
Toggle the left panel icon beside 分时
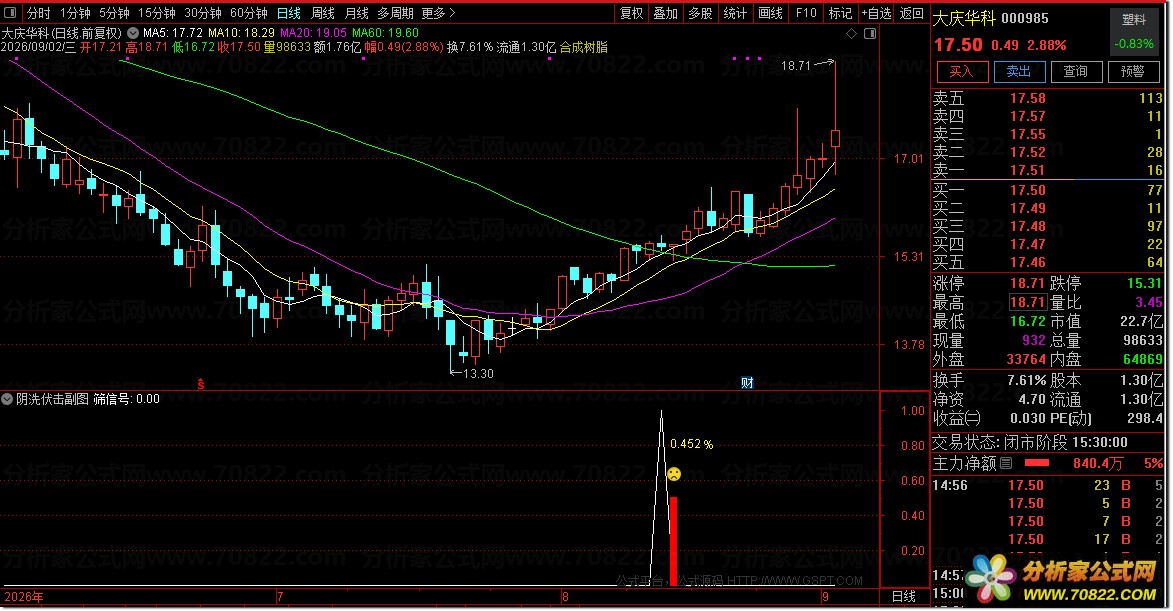[x=10, y=13]
